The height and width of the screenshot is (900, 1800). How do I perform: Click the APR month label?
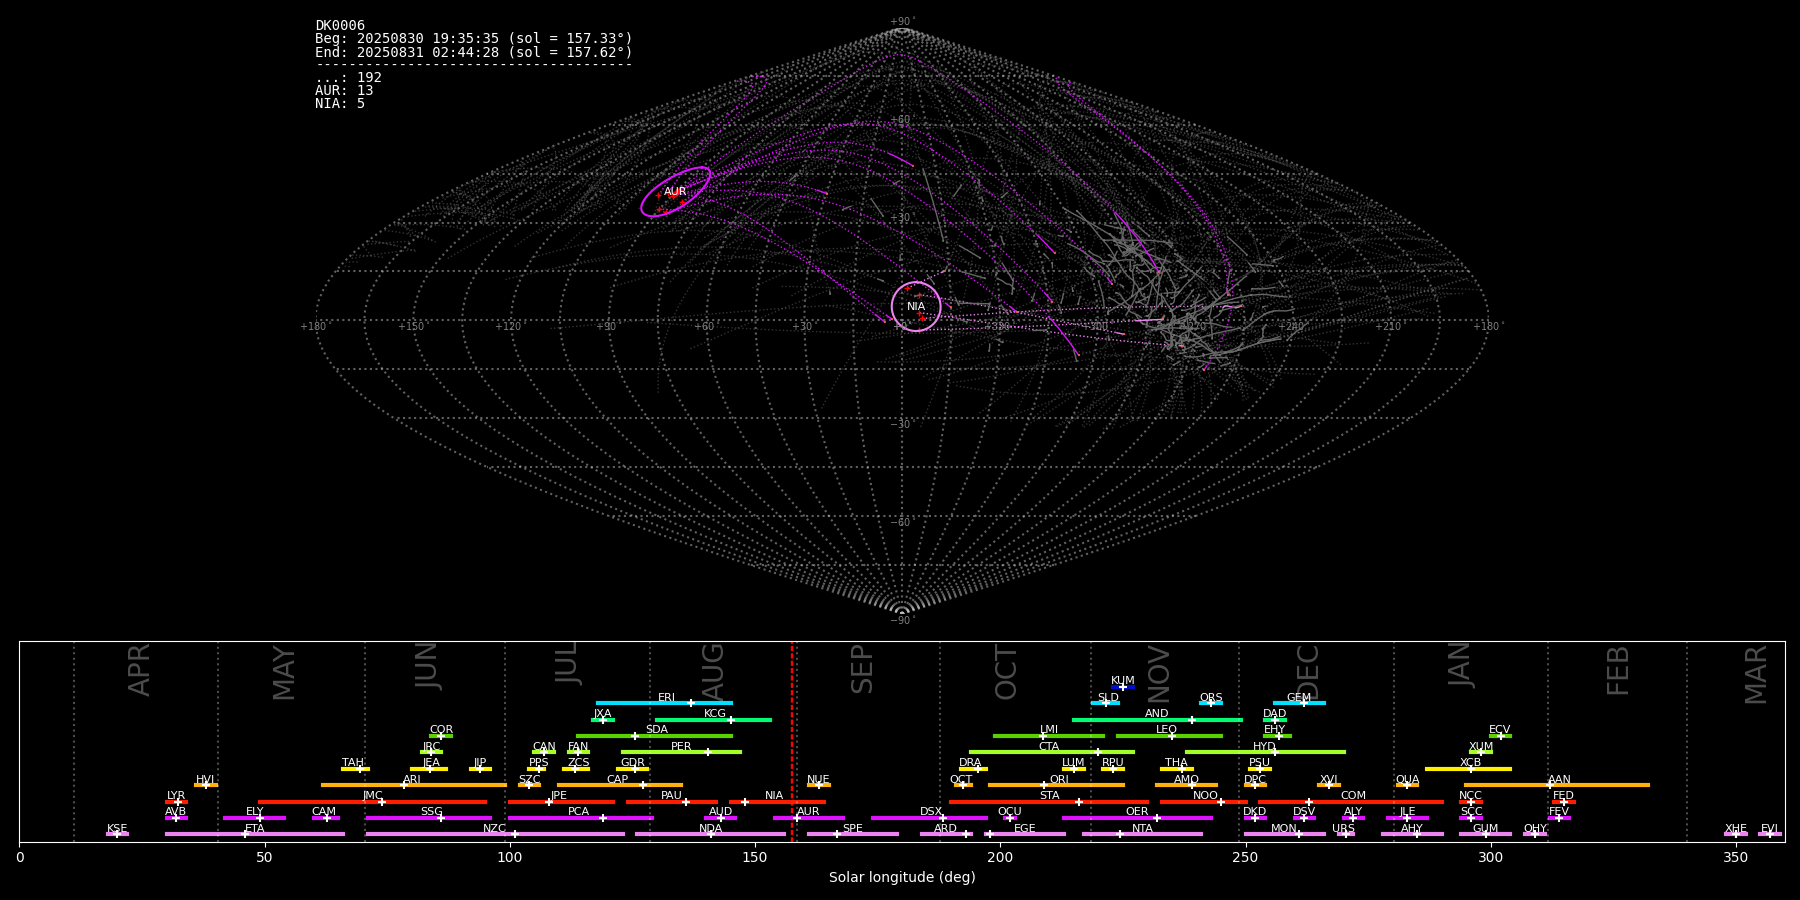[x=139, y=670]
